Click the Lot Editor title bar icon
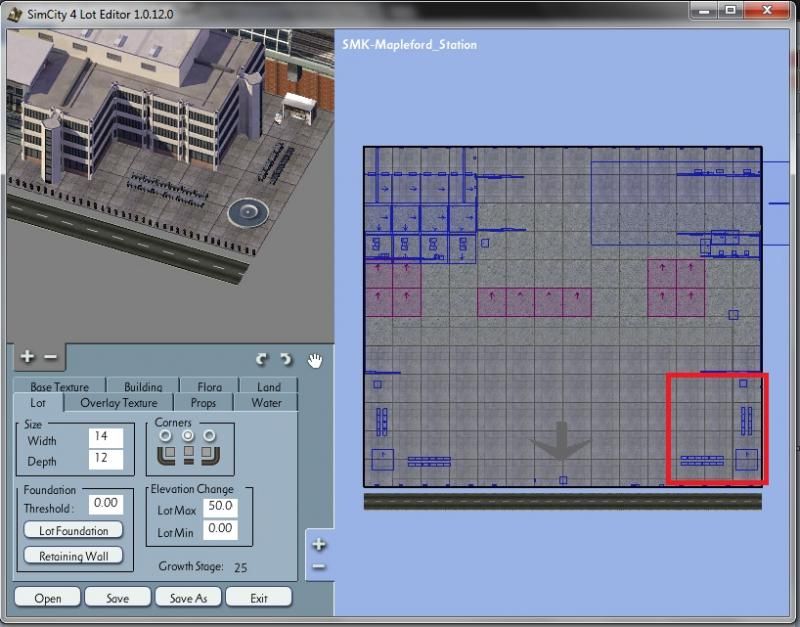Image resolution: width=800 pixels, height=627 pixels. [x=15, y=13]
